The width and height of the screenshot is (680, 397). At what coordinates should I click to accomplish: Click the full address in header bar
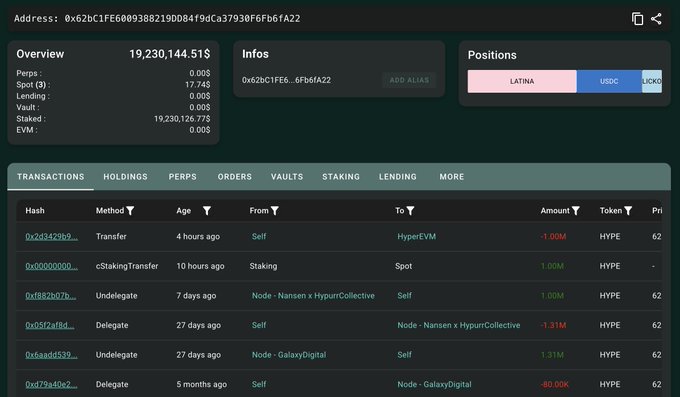pos(182,18)
